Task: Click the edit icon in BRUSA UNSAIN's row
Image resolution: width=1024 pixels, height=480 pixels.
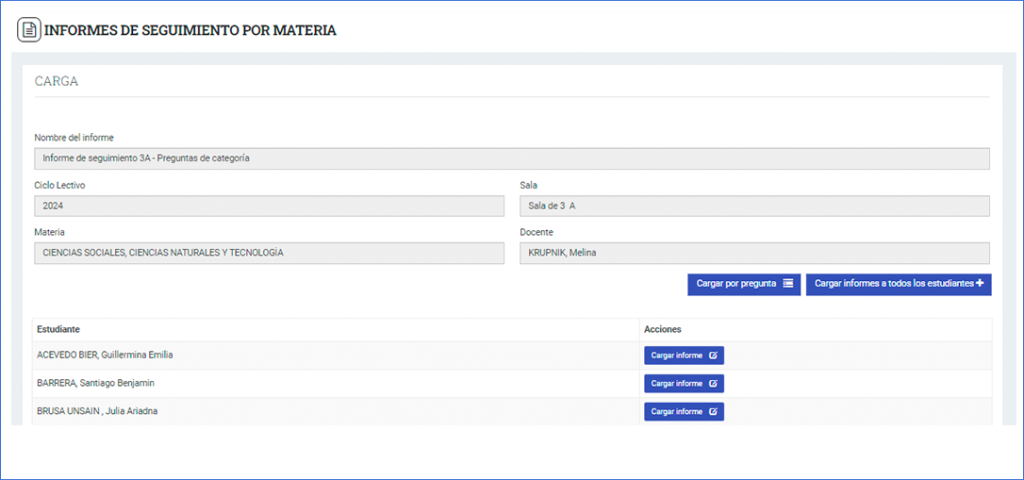Action: tap(713, 411)
